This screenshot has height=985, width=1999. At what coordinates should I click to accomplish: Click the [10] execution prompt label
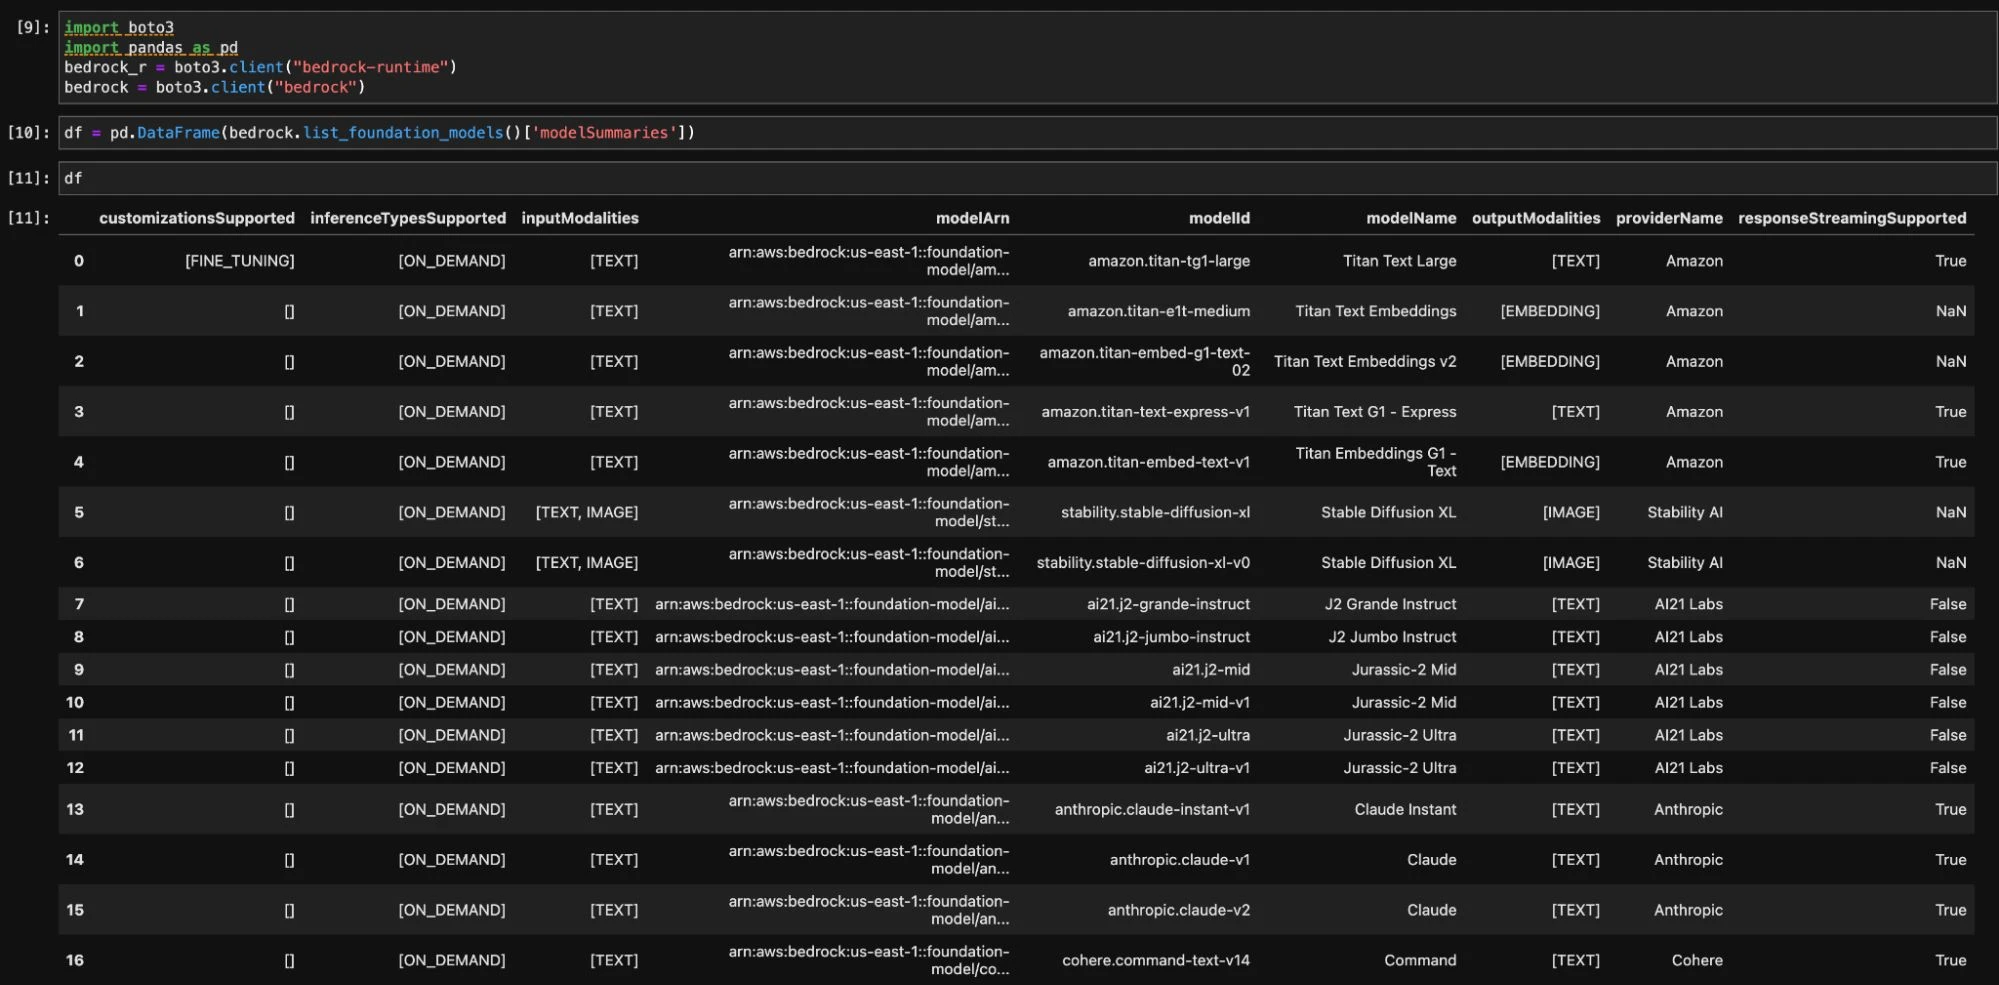click(x=28, y=133)
